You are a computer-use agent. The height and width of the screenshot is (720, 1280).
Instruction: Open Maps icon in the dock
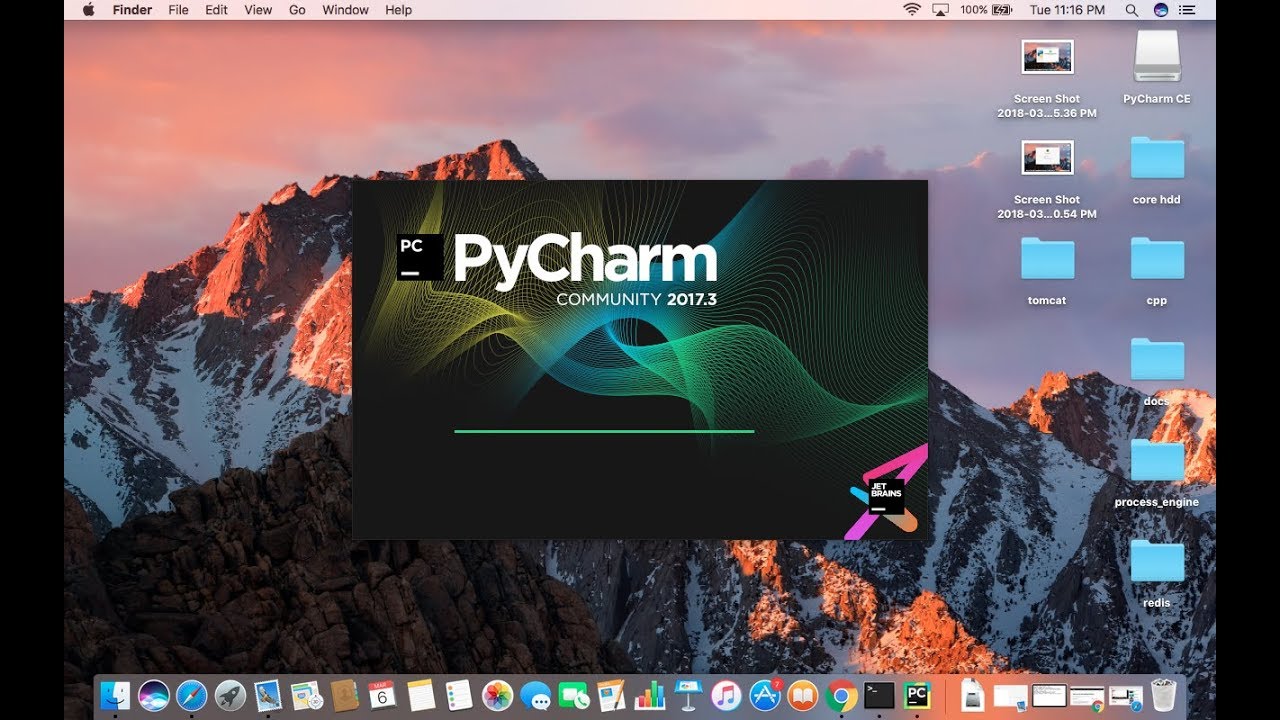point(305,695)
